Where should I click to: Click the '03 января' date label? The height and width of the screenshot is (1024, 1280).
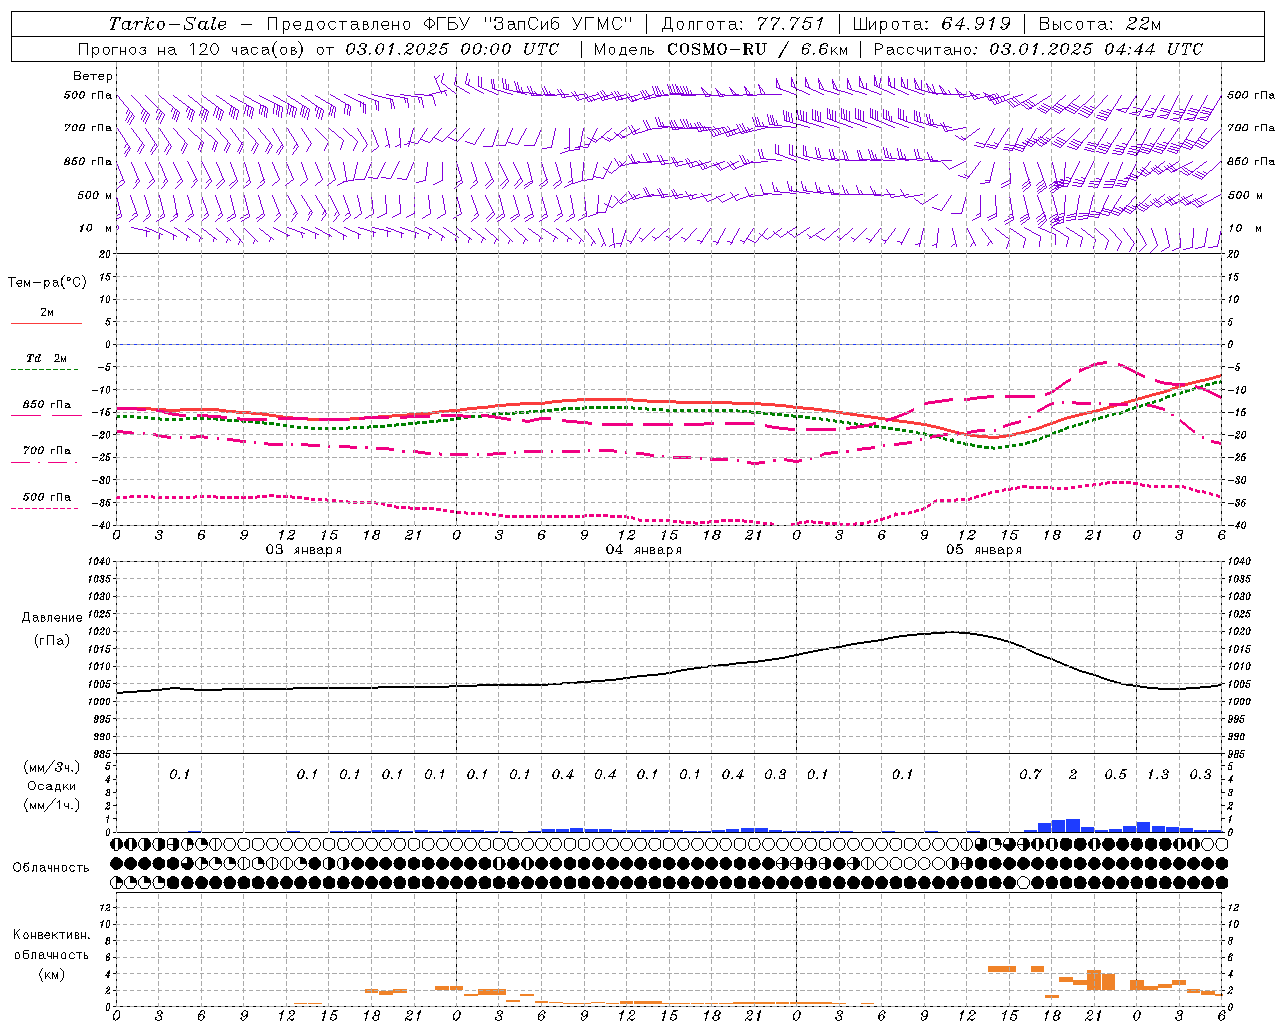click(304, 550)
